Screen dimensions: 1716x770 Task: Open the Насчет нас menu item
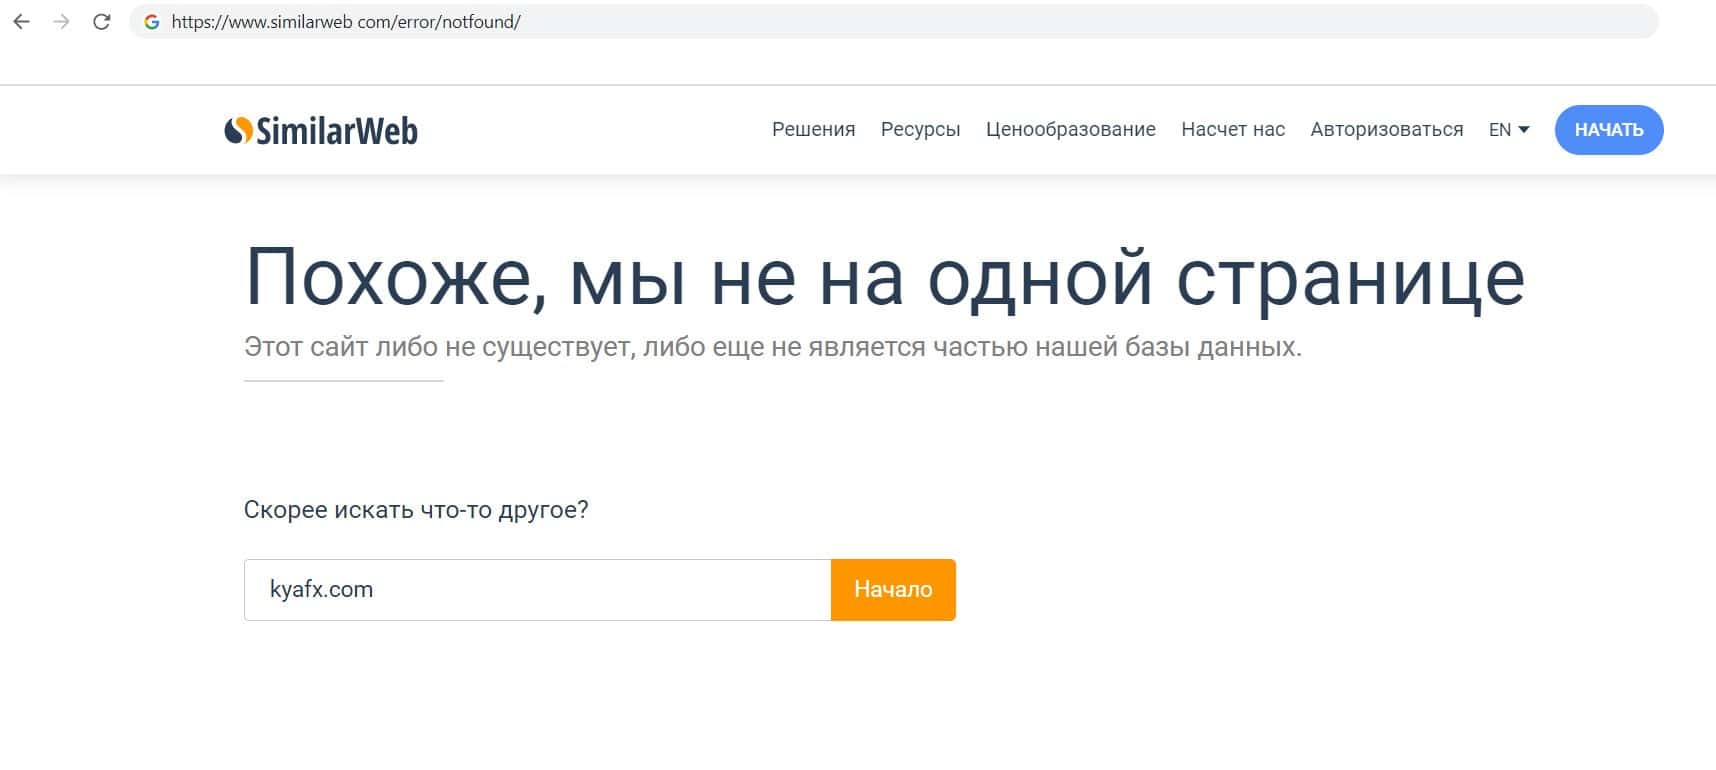tap(1233, 129)
